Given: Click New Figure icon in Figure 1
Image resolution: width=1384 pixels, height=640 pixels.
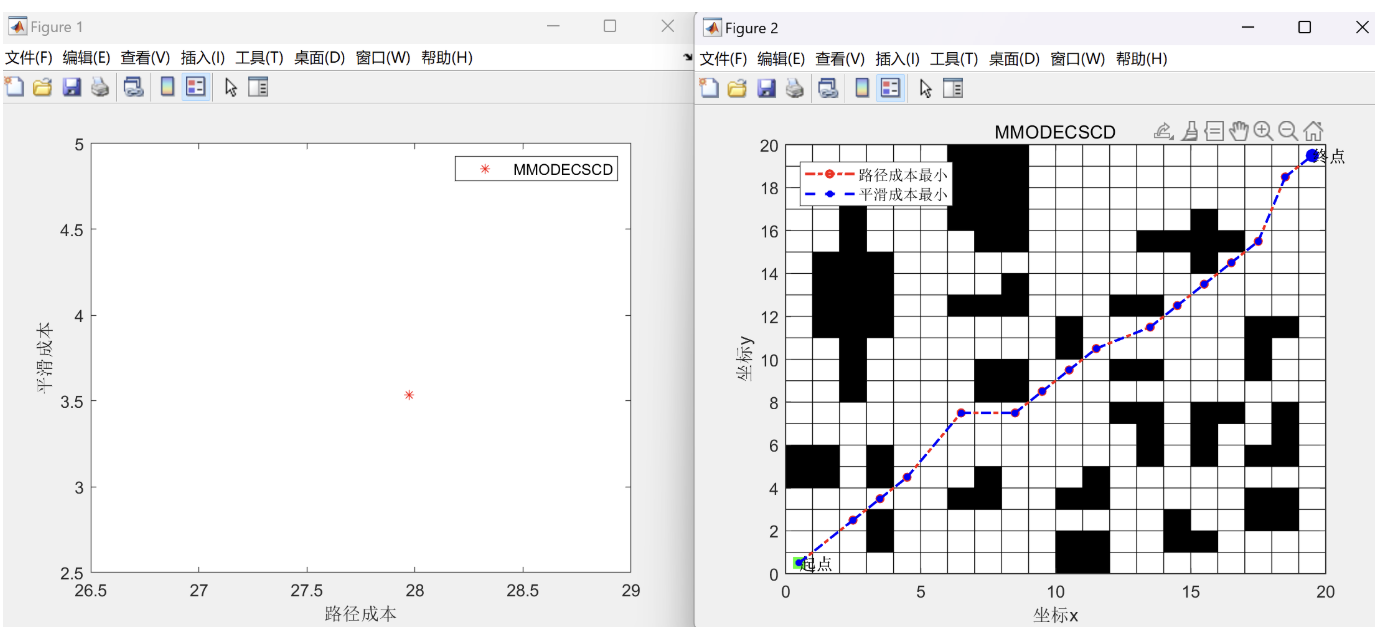Looking at the screenshot, I should 14,88.
